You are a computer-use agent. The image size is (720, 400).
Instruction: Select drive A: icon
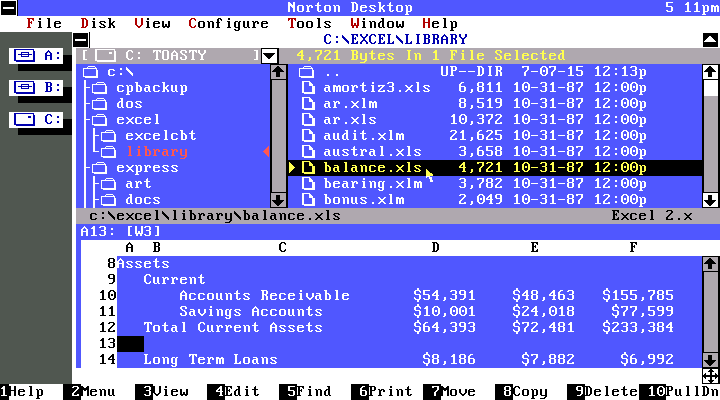[x=36, y=56]
